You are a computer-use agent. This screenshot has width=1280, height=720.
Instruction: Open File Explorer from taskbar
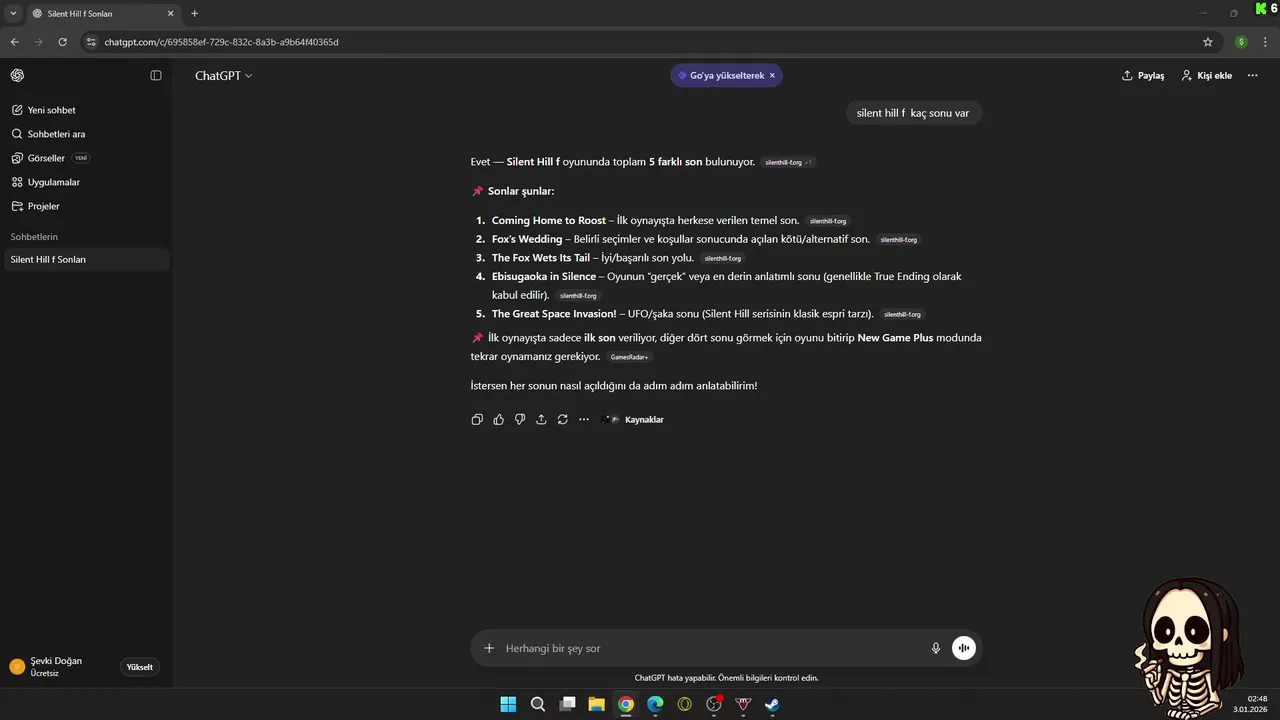point(596,704)
